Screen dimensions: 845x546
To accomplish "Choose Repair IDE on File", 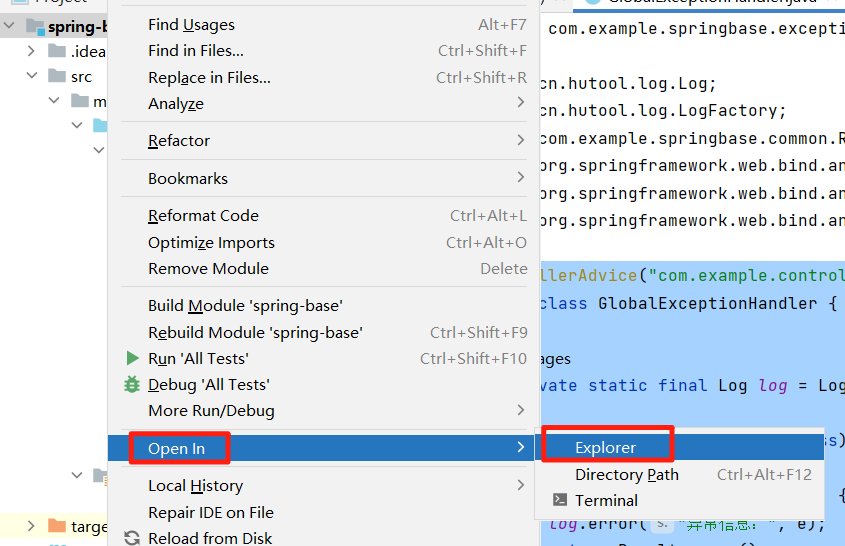I will pyautogui.click(x=324, y=512).
